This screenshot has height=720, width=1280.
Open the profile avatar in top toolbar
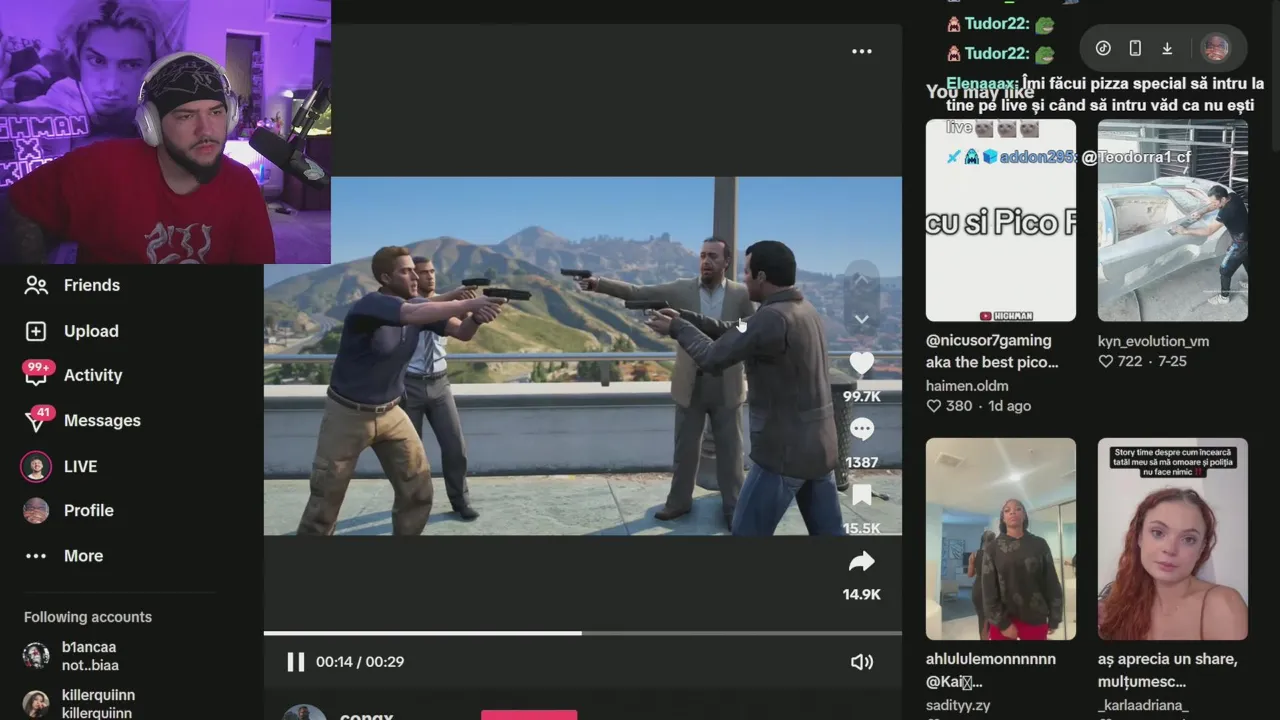click(1215, 48)
